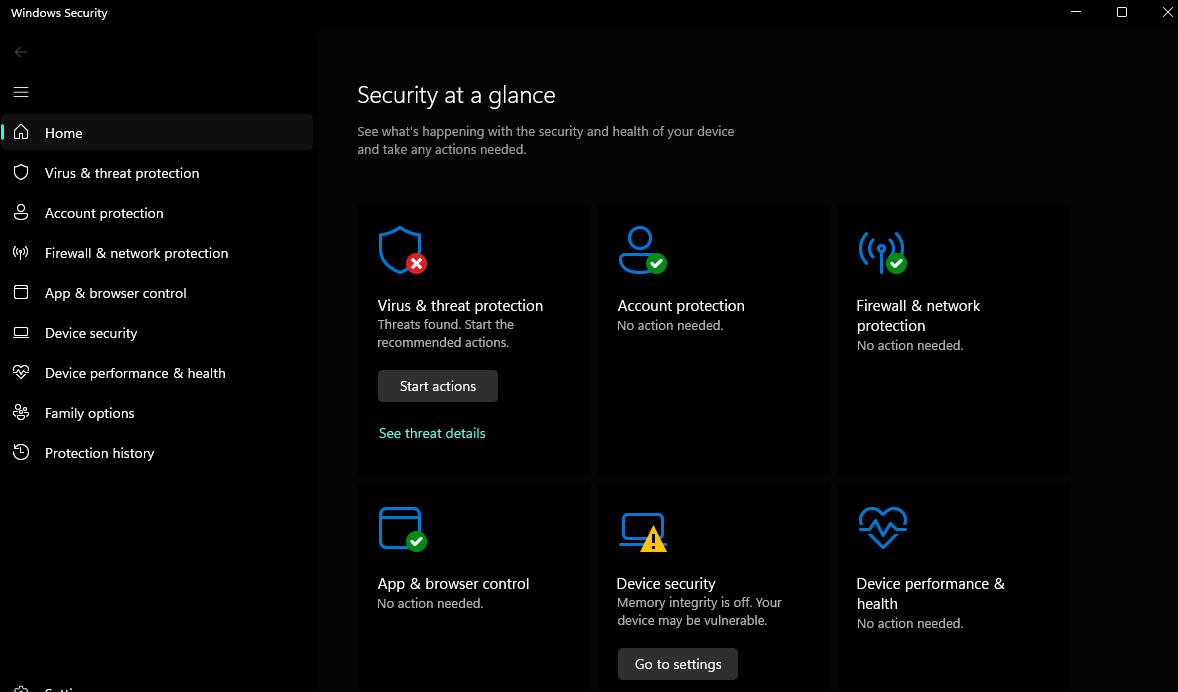Open Family options in the sidebar
The width and height of the screenshot is (1178, 692).
pyautogui.click(x=157, y=412)
